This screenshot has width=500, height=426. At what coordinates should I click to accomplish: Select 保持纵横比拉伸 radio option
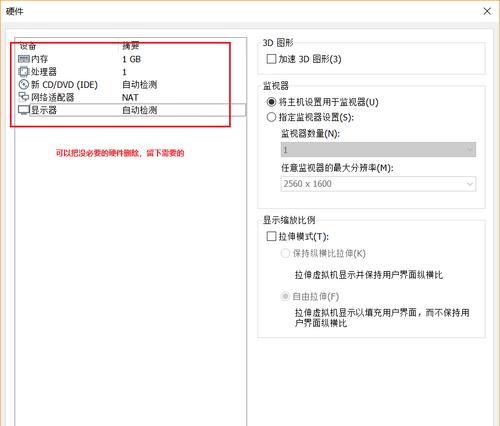coord(285,253)
